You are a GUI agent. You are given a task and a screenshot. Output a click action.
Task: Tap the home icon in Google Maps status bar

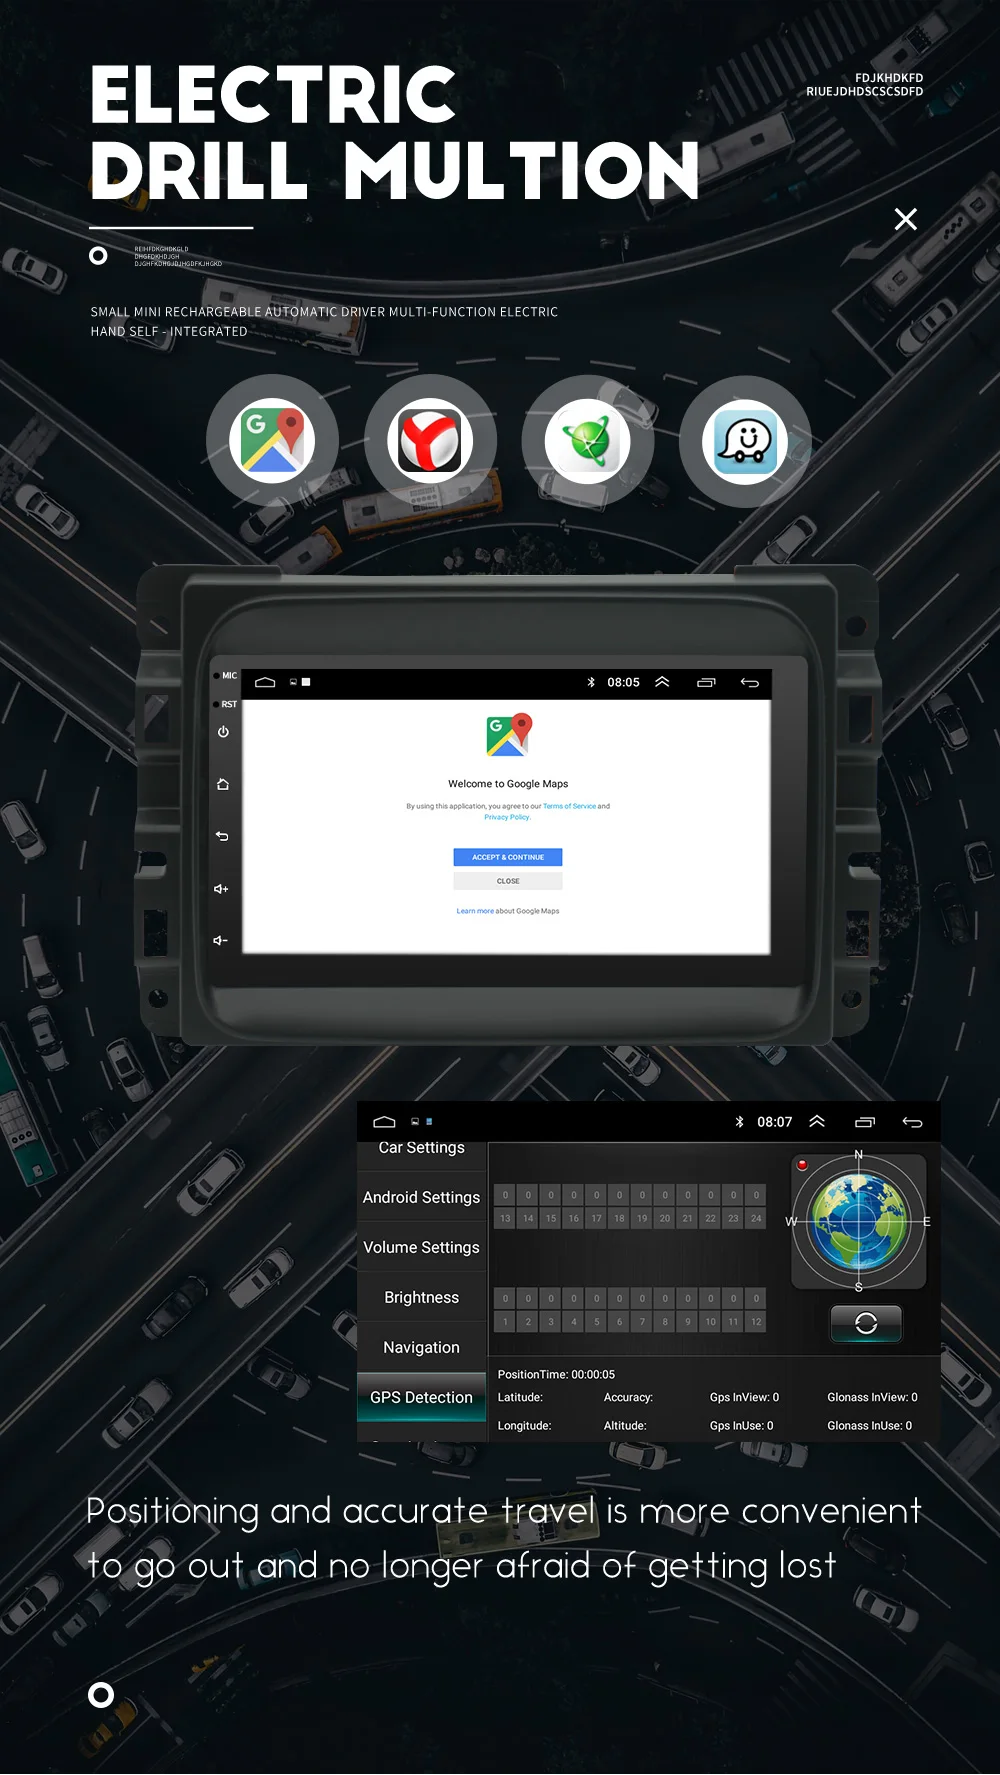point(265,682)
